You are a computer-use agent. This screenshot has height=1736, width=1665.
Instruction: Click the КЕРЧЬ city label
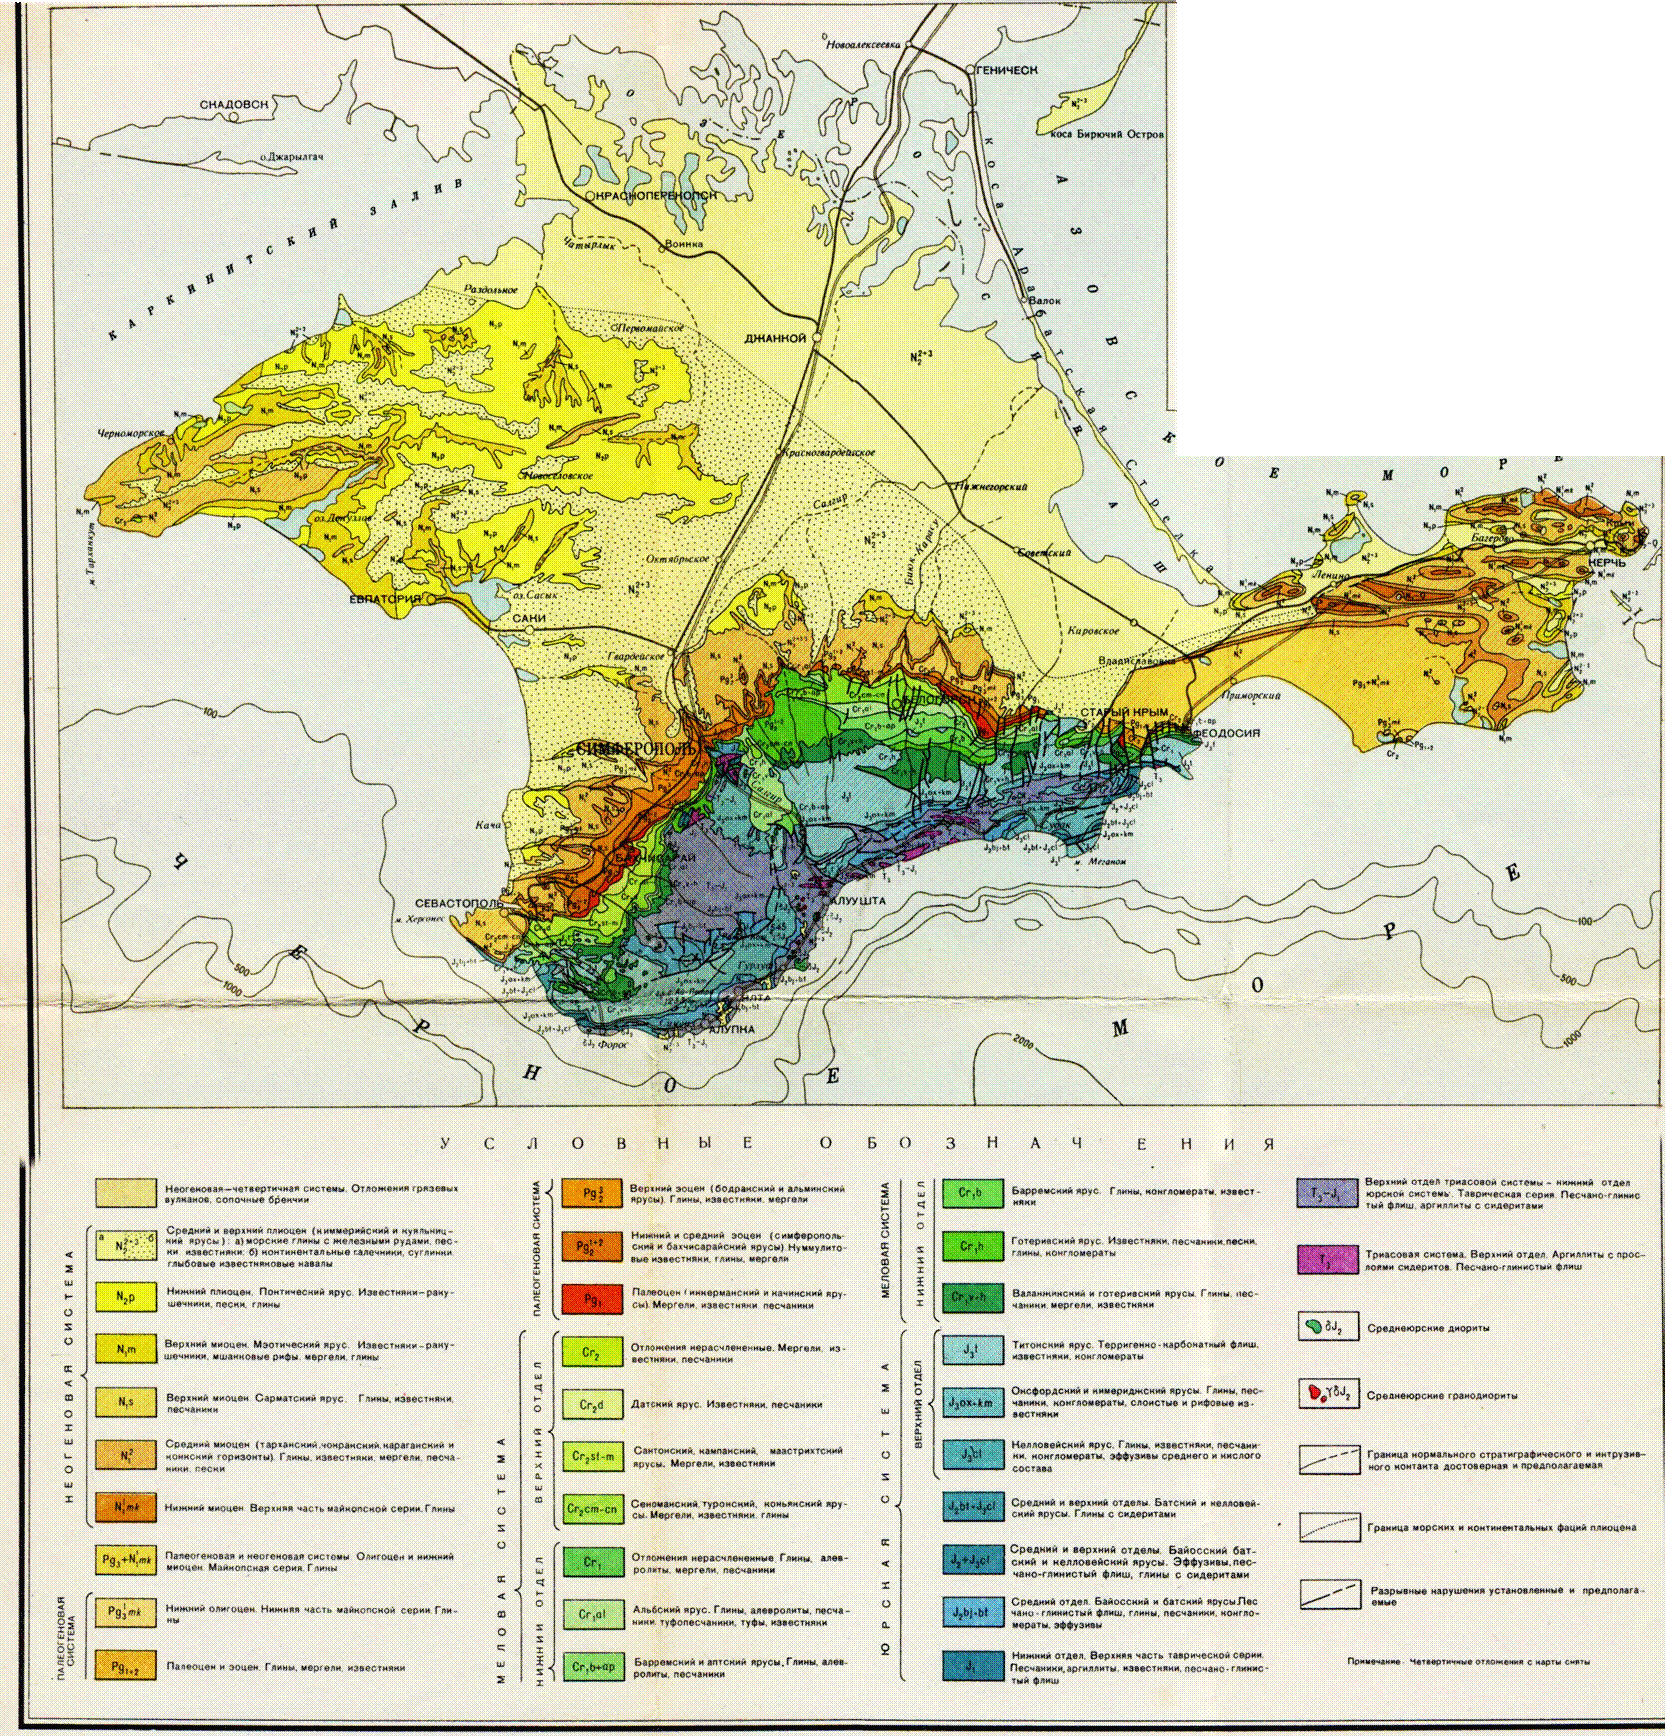[x=1607, y=563]
